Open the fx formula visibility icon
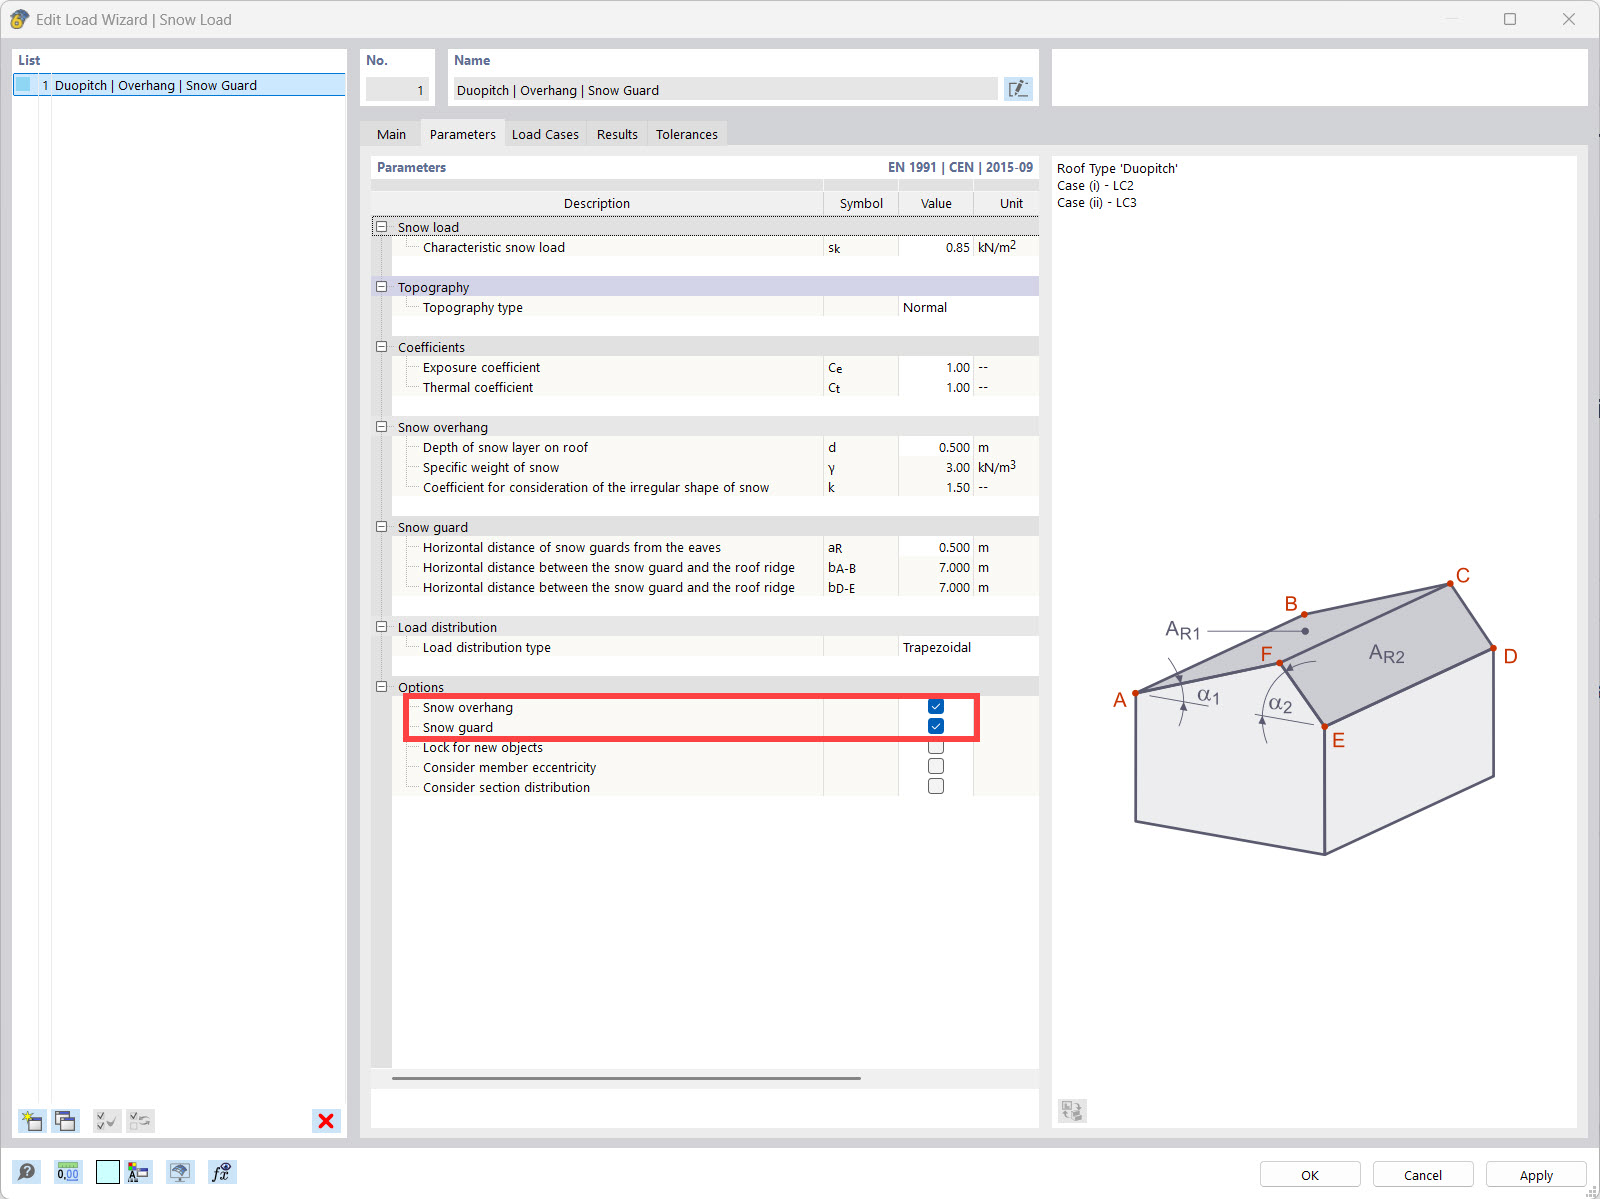1600x1199 pixels. [x=222, y=1172]
